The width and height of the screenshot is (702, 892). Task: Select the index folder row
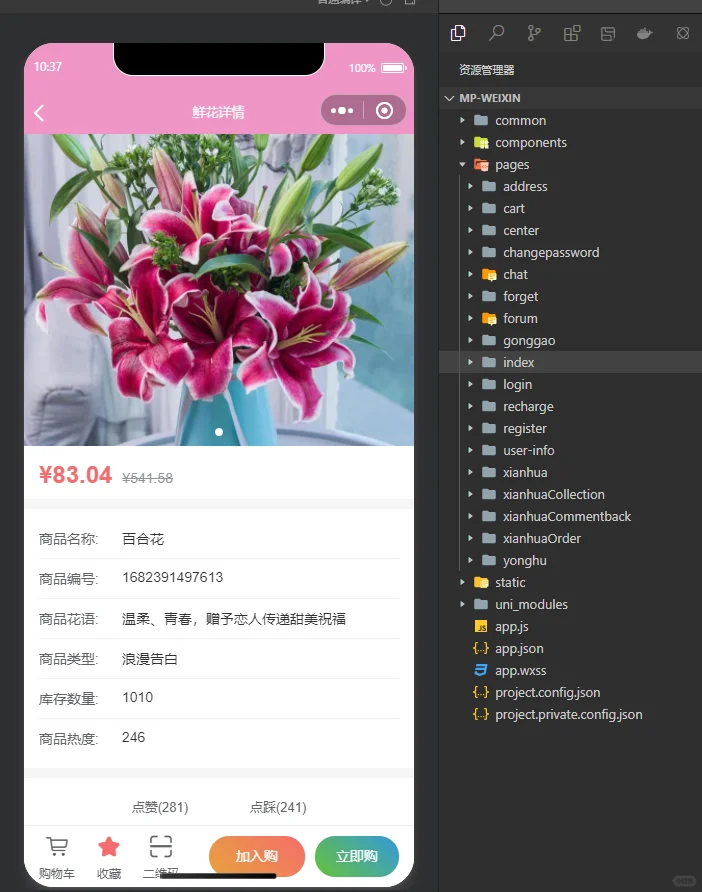[571, 362]
